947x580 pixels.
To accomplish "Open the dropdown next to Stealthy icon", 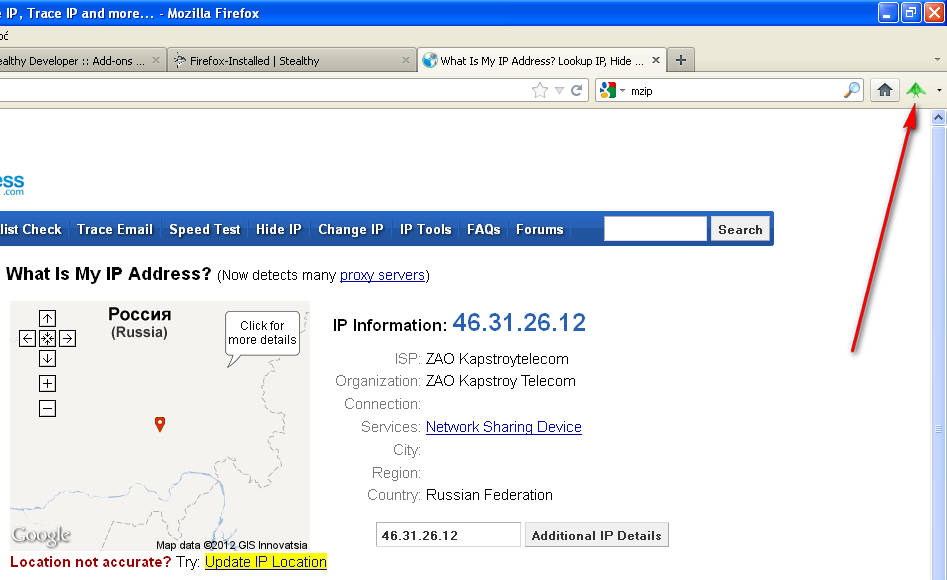I will coord(939,91).
